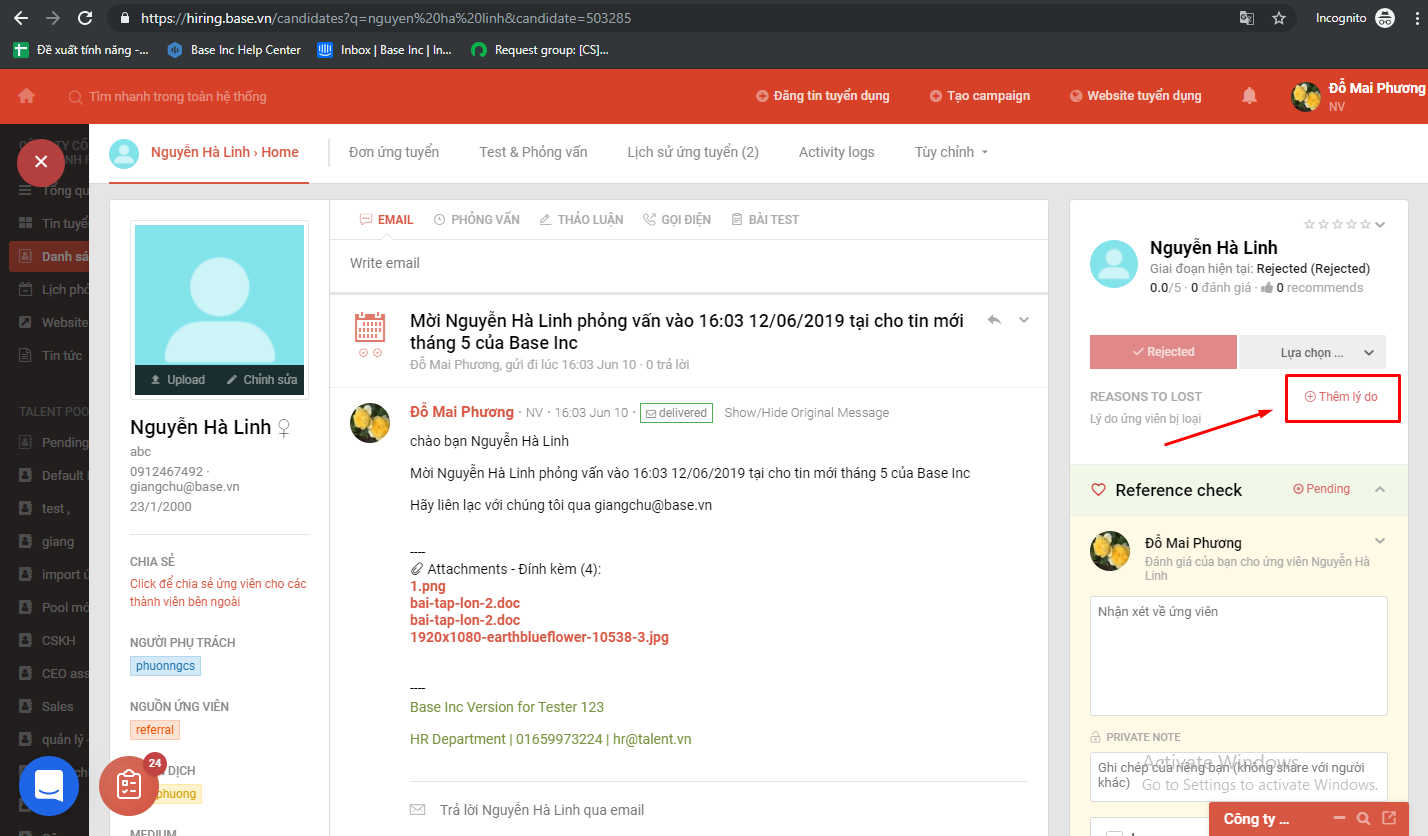Open Website tuyển dụng in the header

tap(1136, 96)
